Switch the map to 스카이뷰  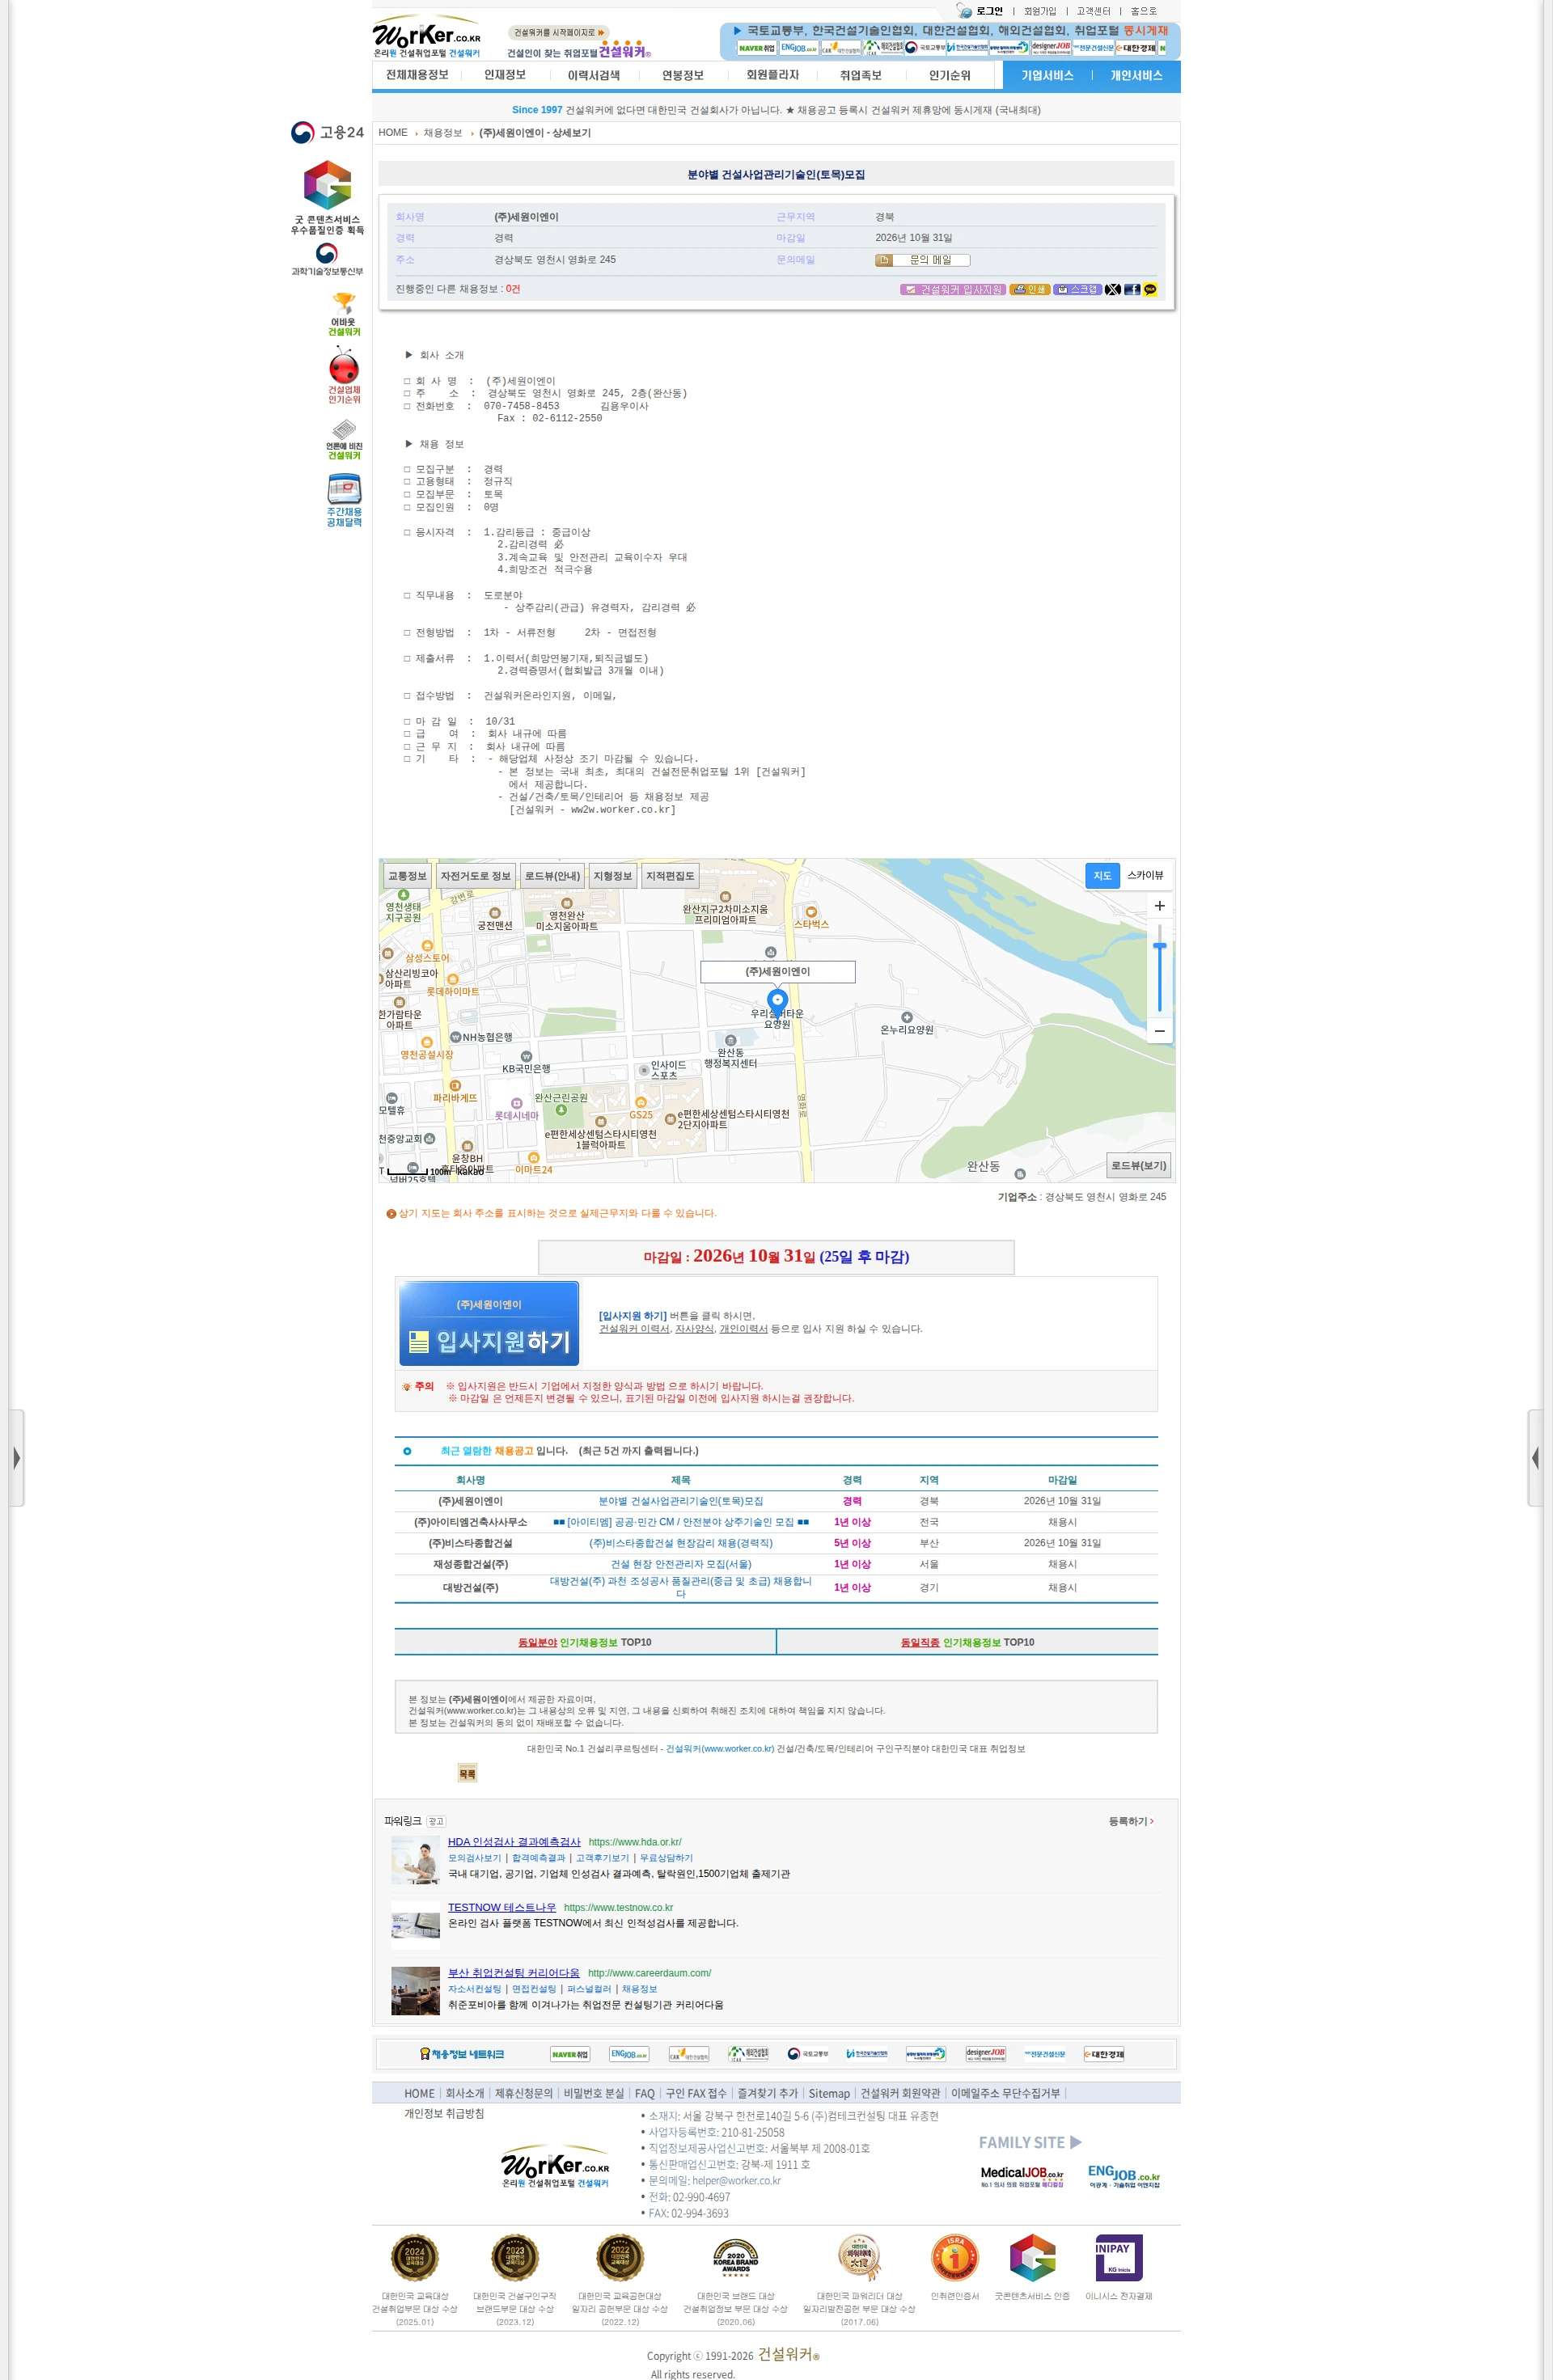[x=1145, y=875]
